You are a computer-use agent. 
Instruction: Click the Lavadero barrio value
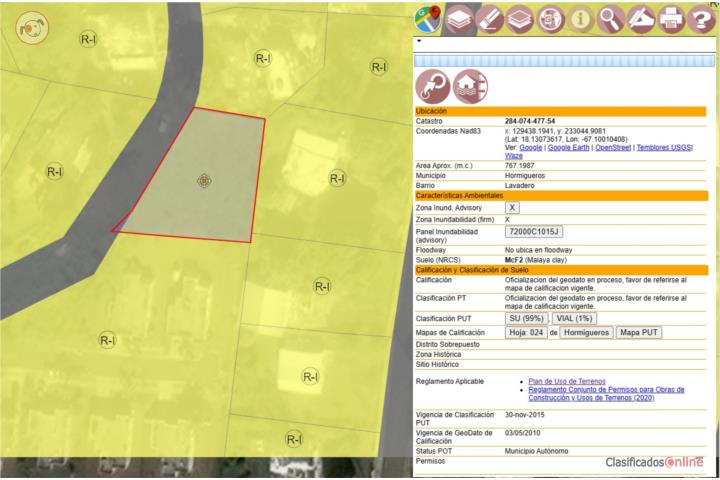coord(519,186)
